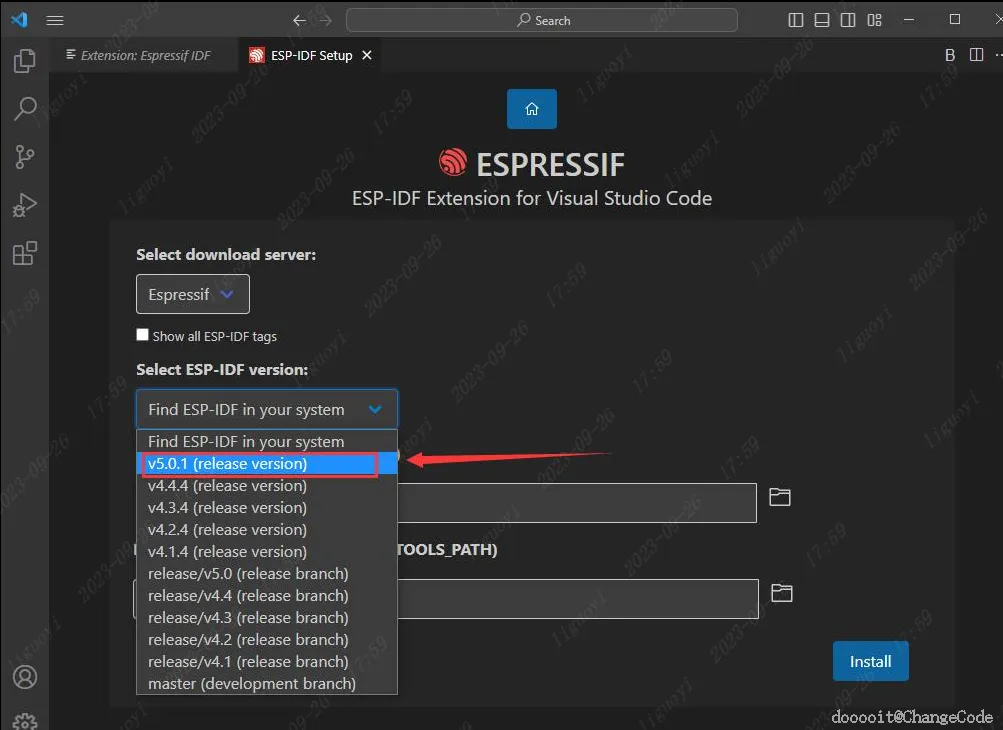Screen dimensions: 1003x730
Task: Open the Accounts icon in activity bar
Action: [25, 677]
